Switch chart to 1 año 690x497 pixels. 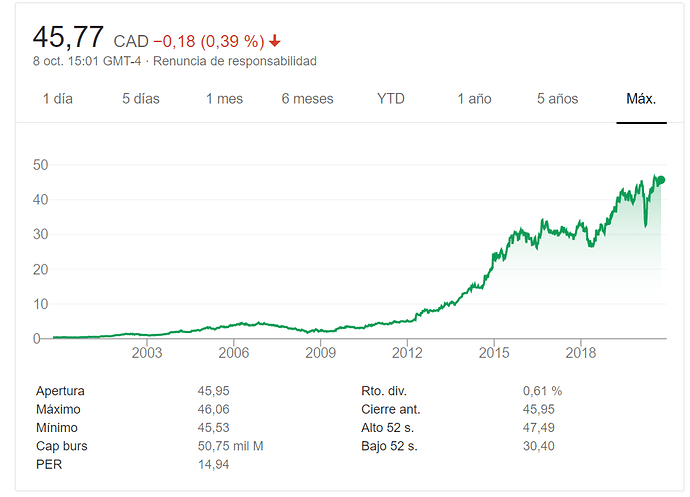point(474,99)
